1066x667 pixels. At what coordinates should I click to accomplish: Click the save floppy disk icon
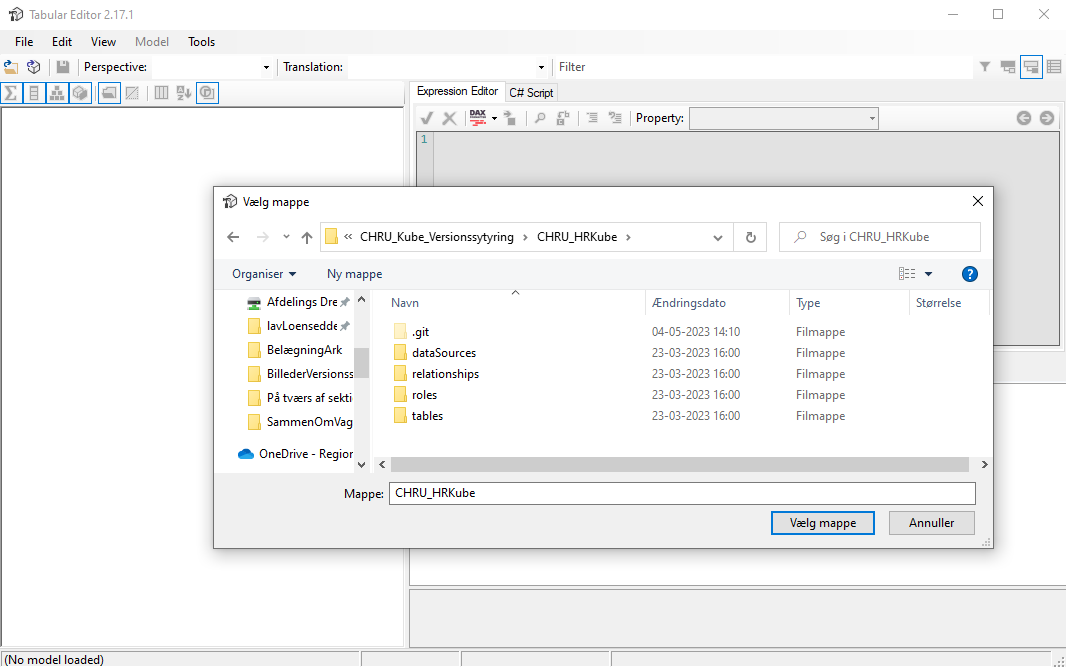pyautogui.click(x=63, y=67)
